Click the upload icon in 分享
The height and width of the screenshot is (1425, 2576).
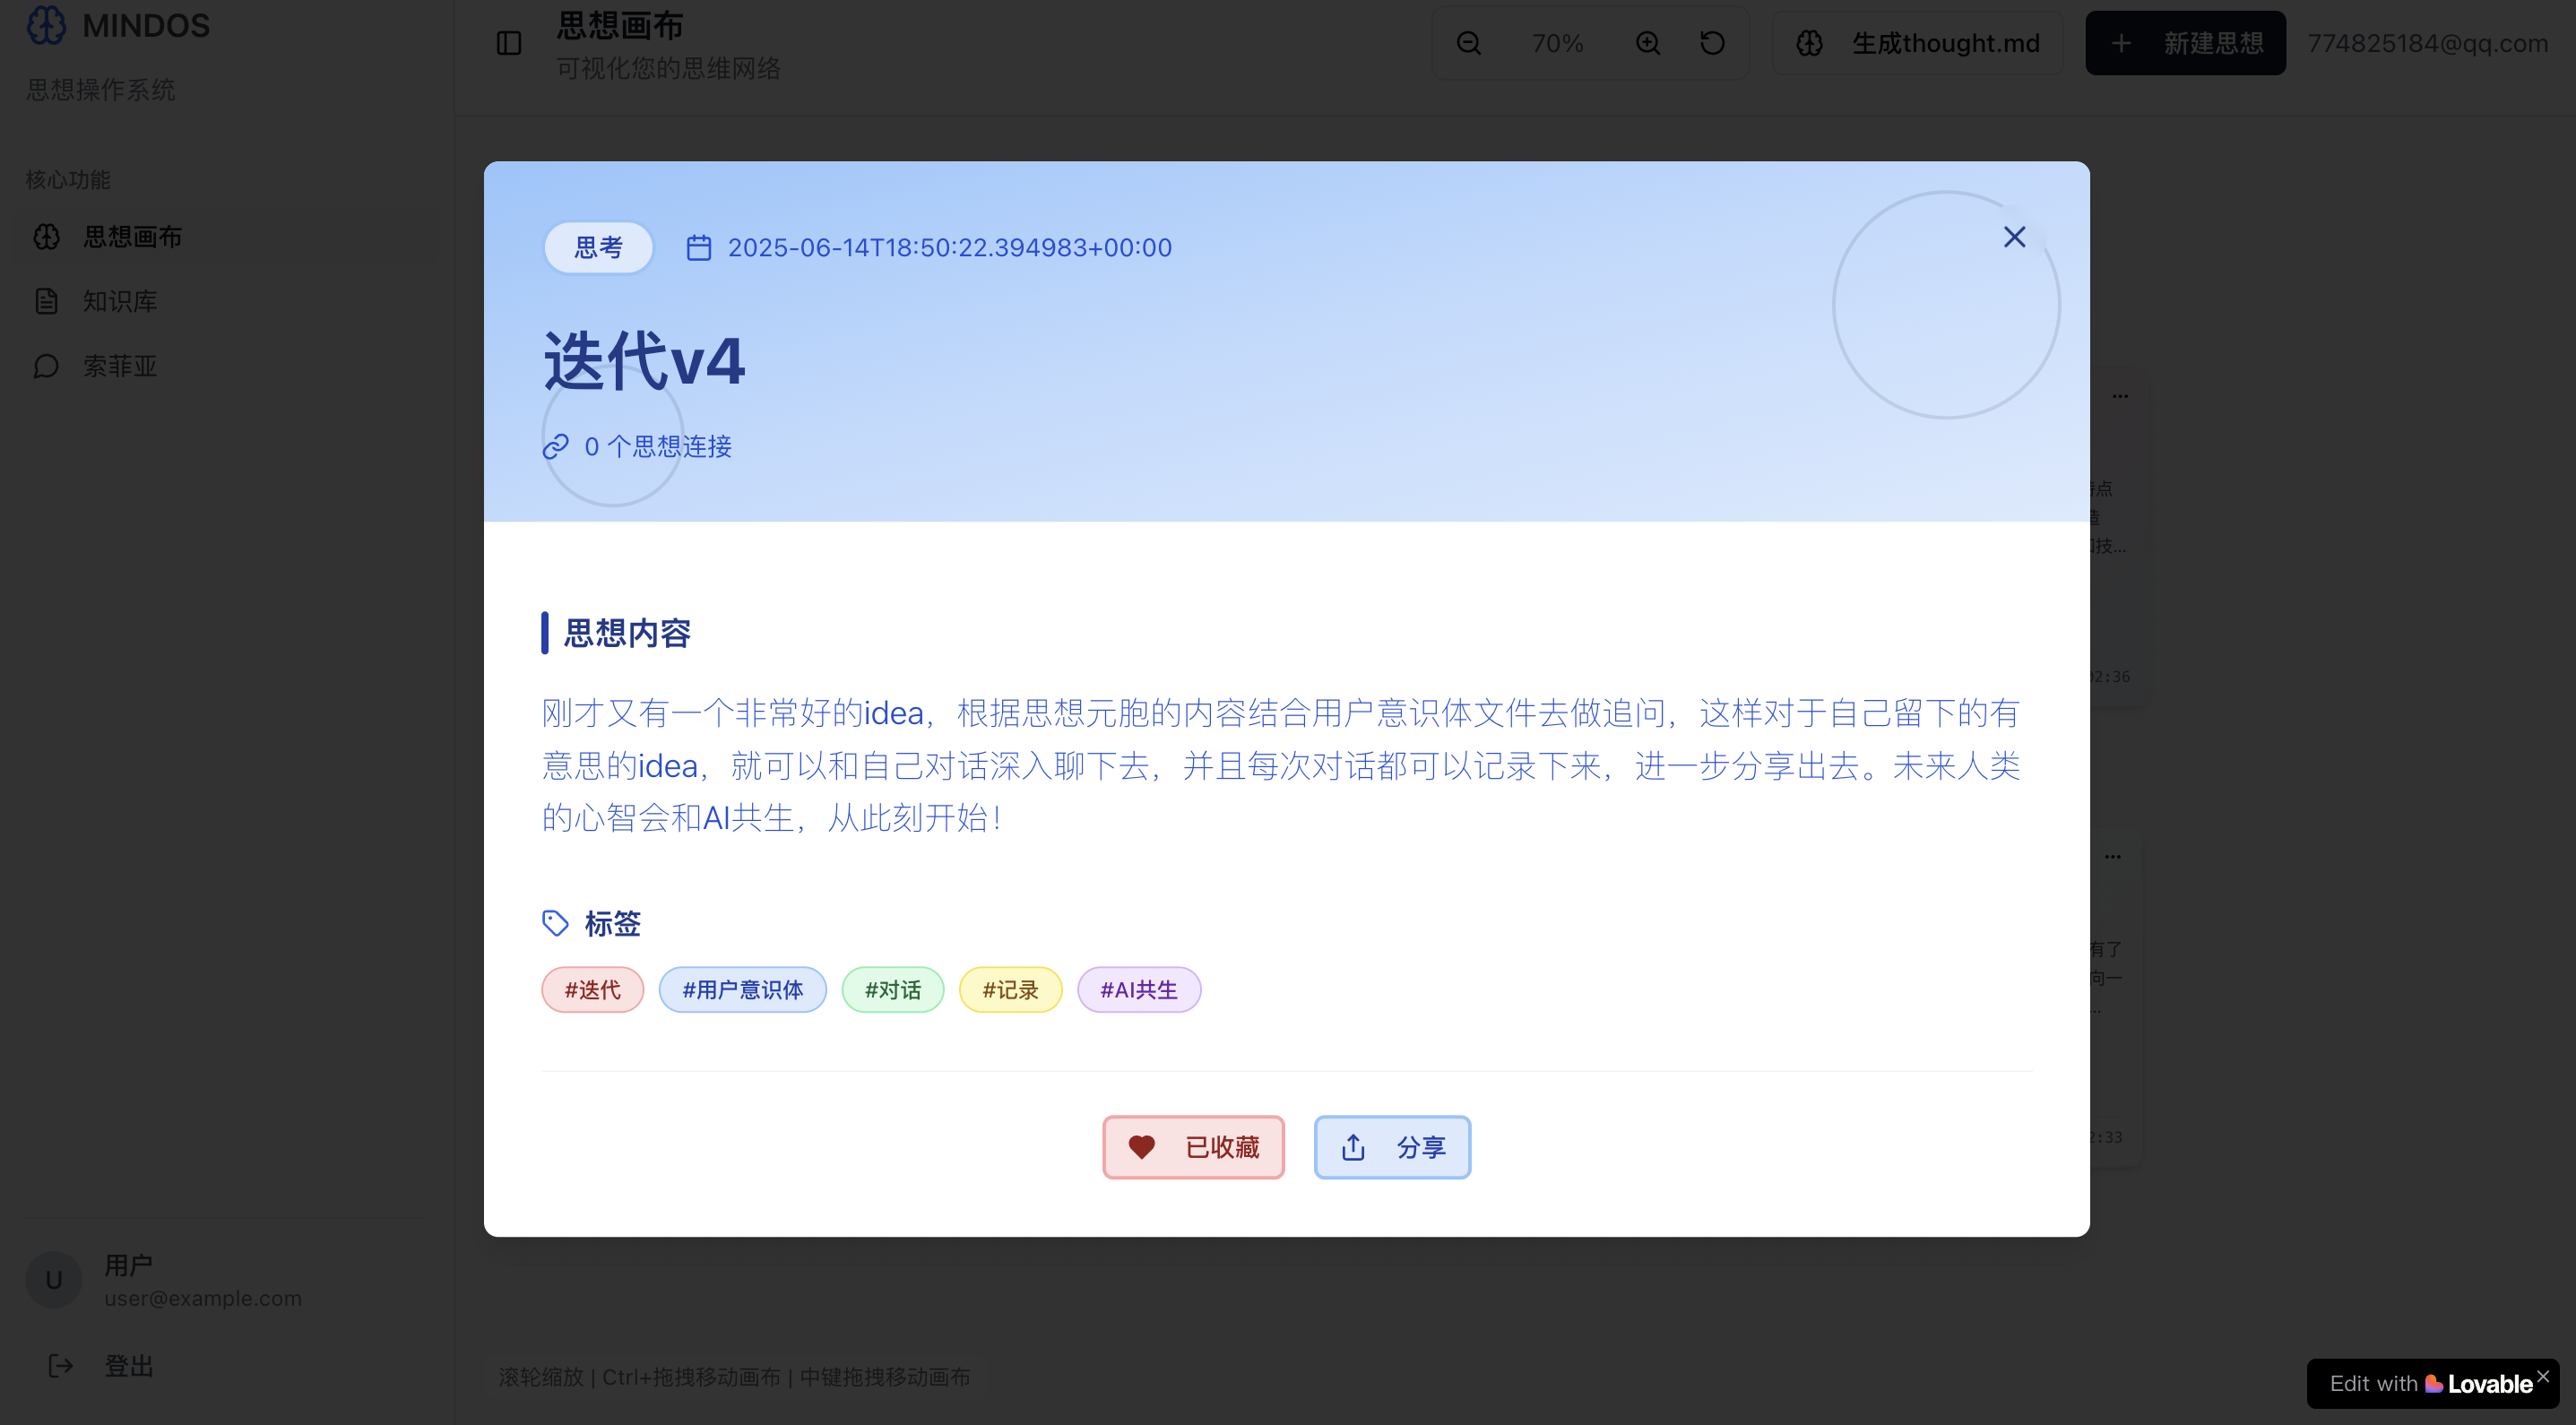1353,1147
